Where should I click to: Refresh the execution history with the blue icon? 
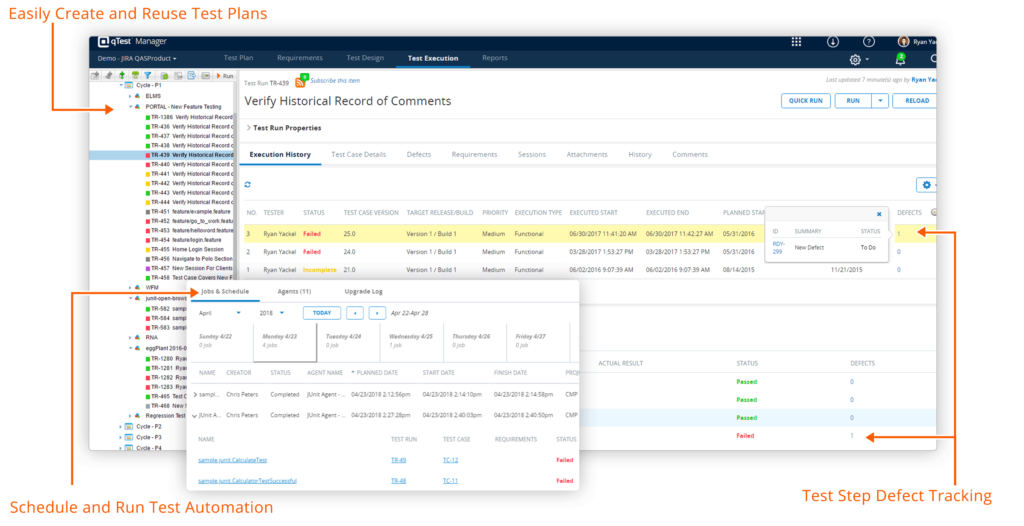point(248,185)
